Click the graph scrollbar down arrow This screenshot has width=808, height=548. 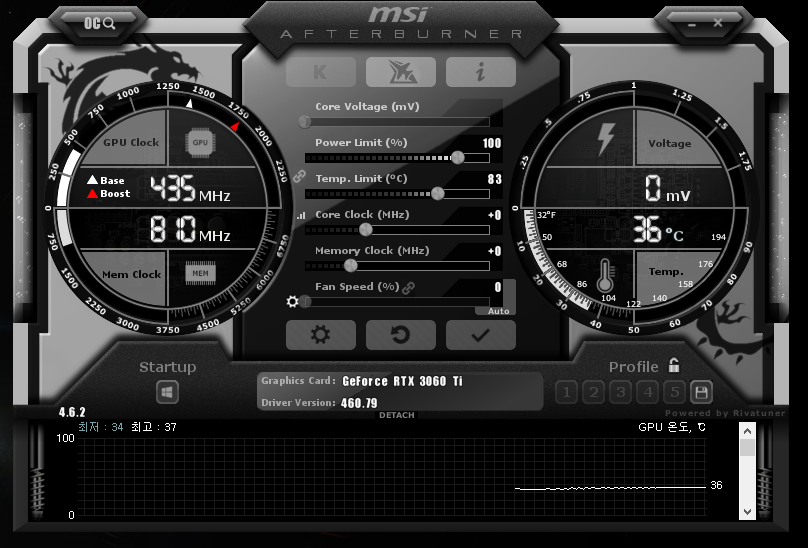point(747,511)
